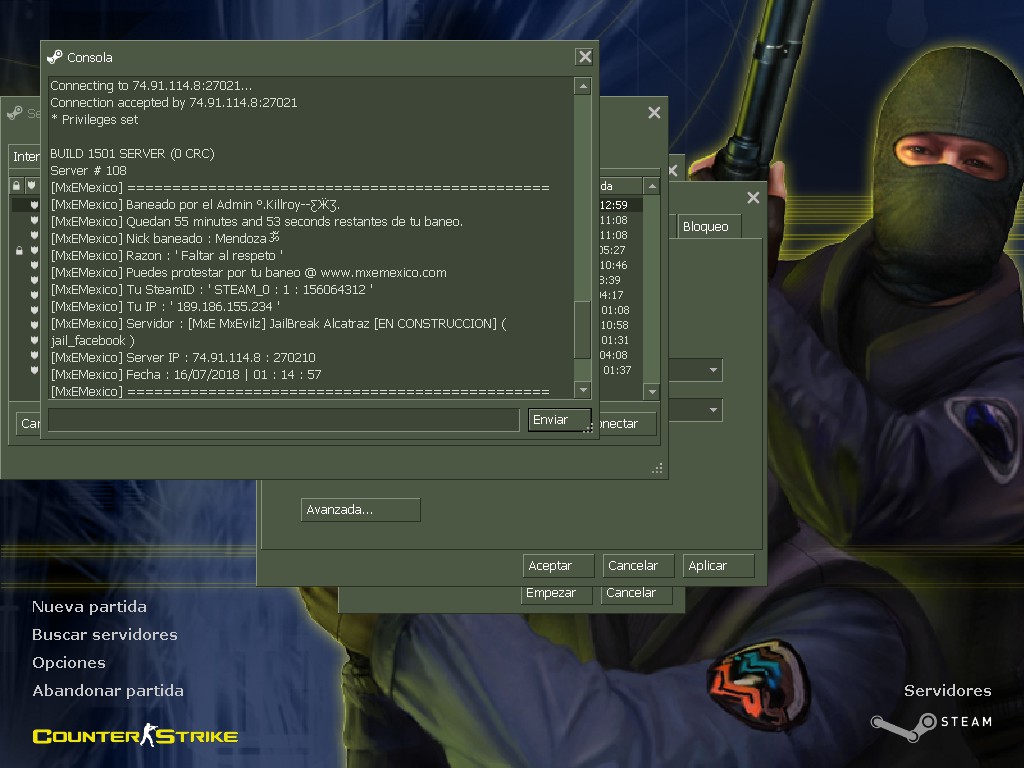Open the lower dropdown in options dialog

713,410
